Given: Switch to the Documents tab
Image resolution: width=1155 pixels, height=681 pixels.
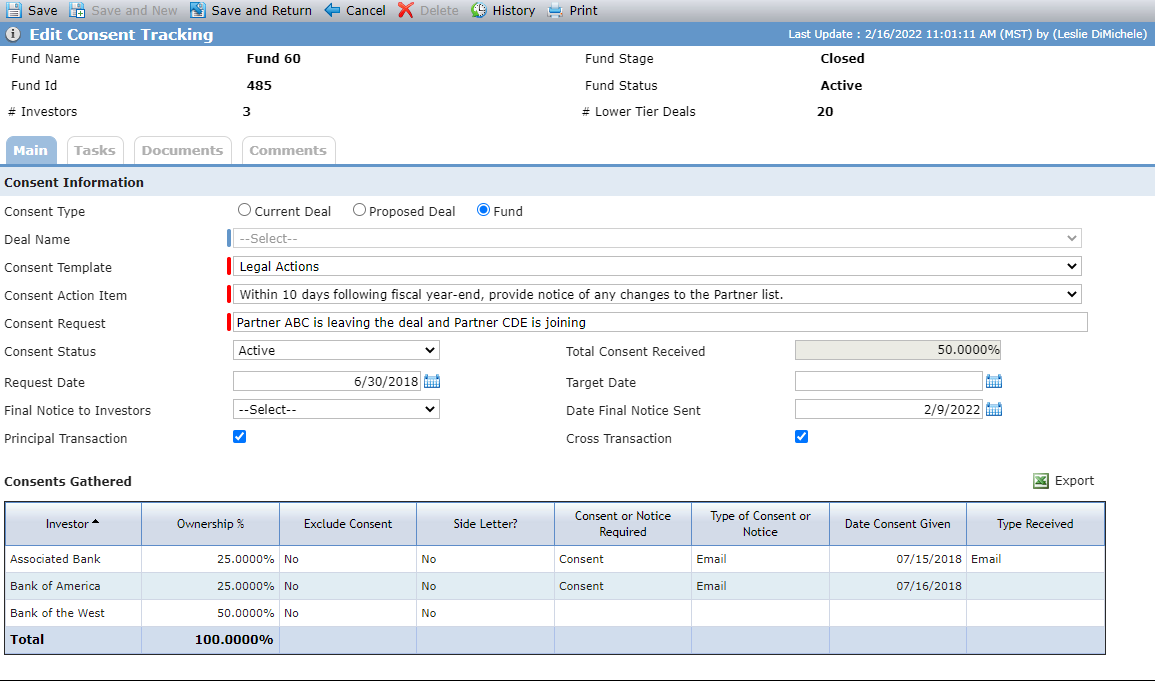Looking at the screenshot, I should (x=183, y=150).
